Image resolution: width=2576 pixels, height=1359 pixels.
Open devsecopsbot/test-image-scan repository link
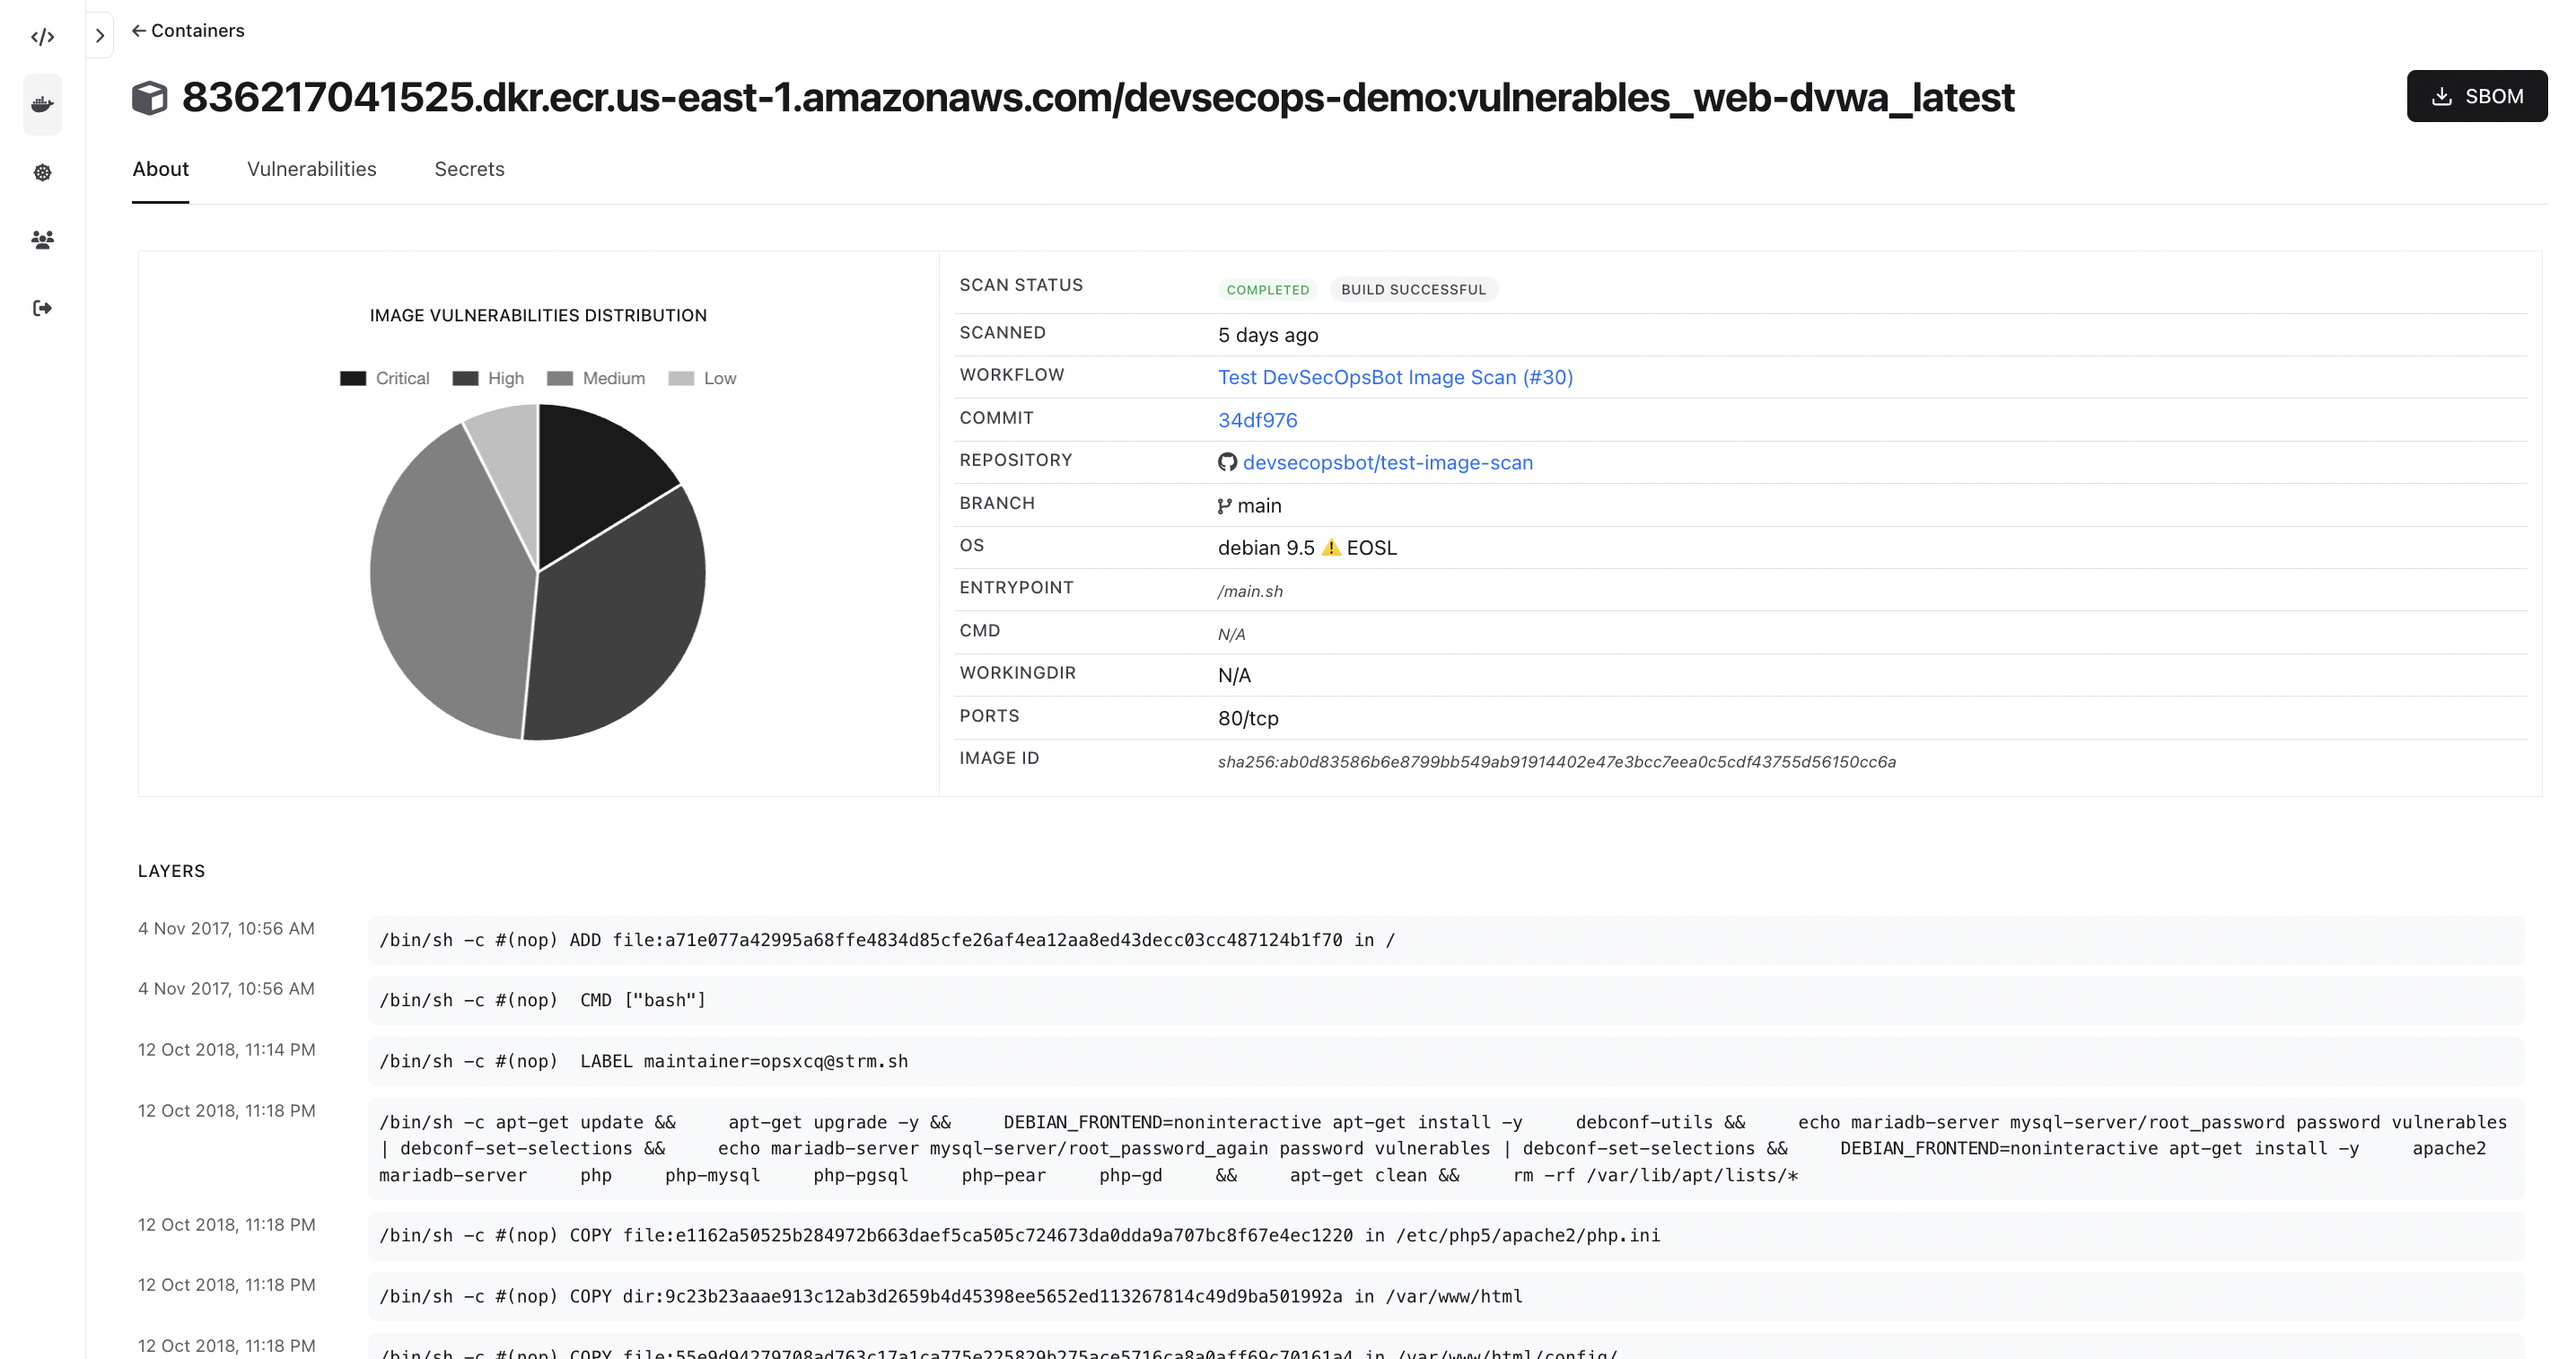[1387, 462]
